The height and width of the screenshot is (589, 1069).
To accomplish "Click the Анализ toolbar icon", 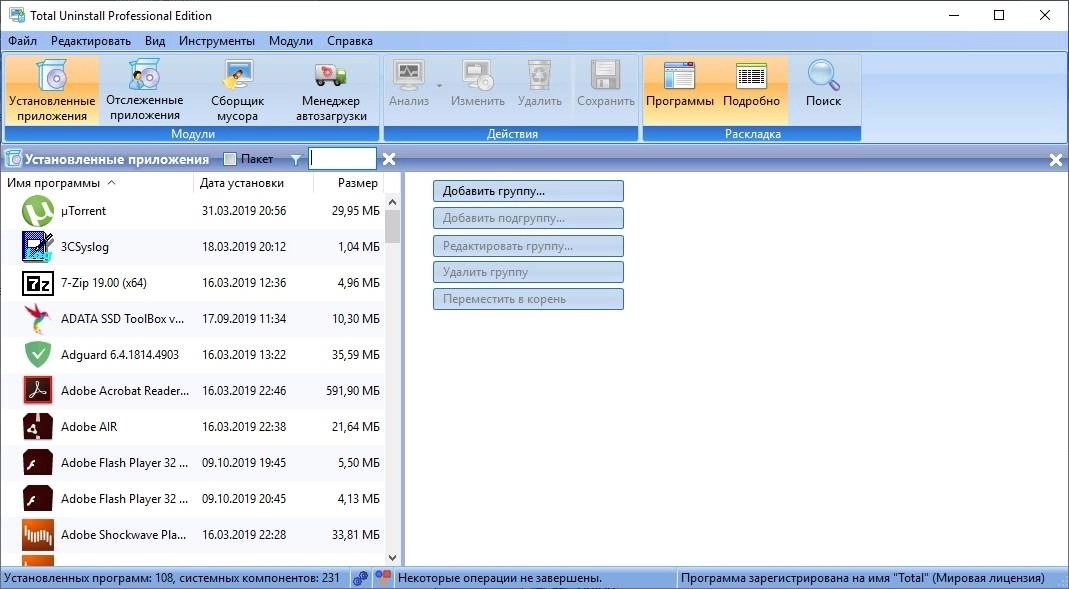I will tap(409, 75).
